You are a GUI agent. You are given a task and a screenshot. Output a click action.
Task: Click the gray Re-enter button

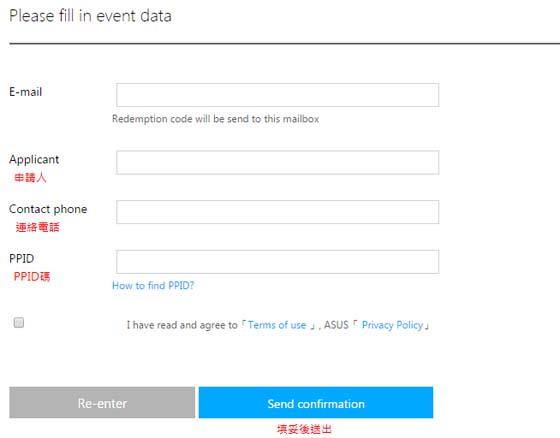[x=102, y=403]
